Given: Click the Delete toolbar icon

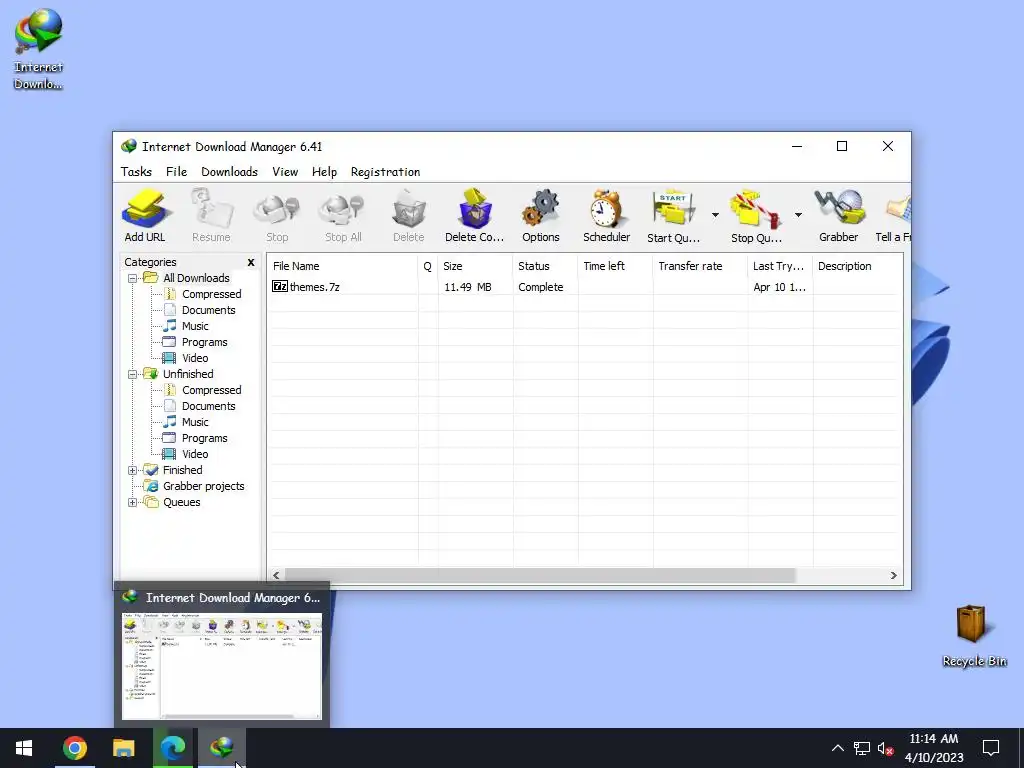Looking at the screenshot, I should [x=409, y=216].
